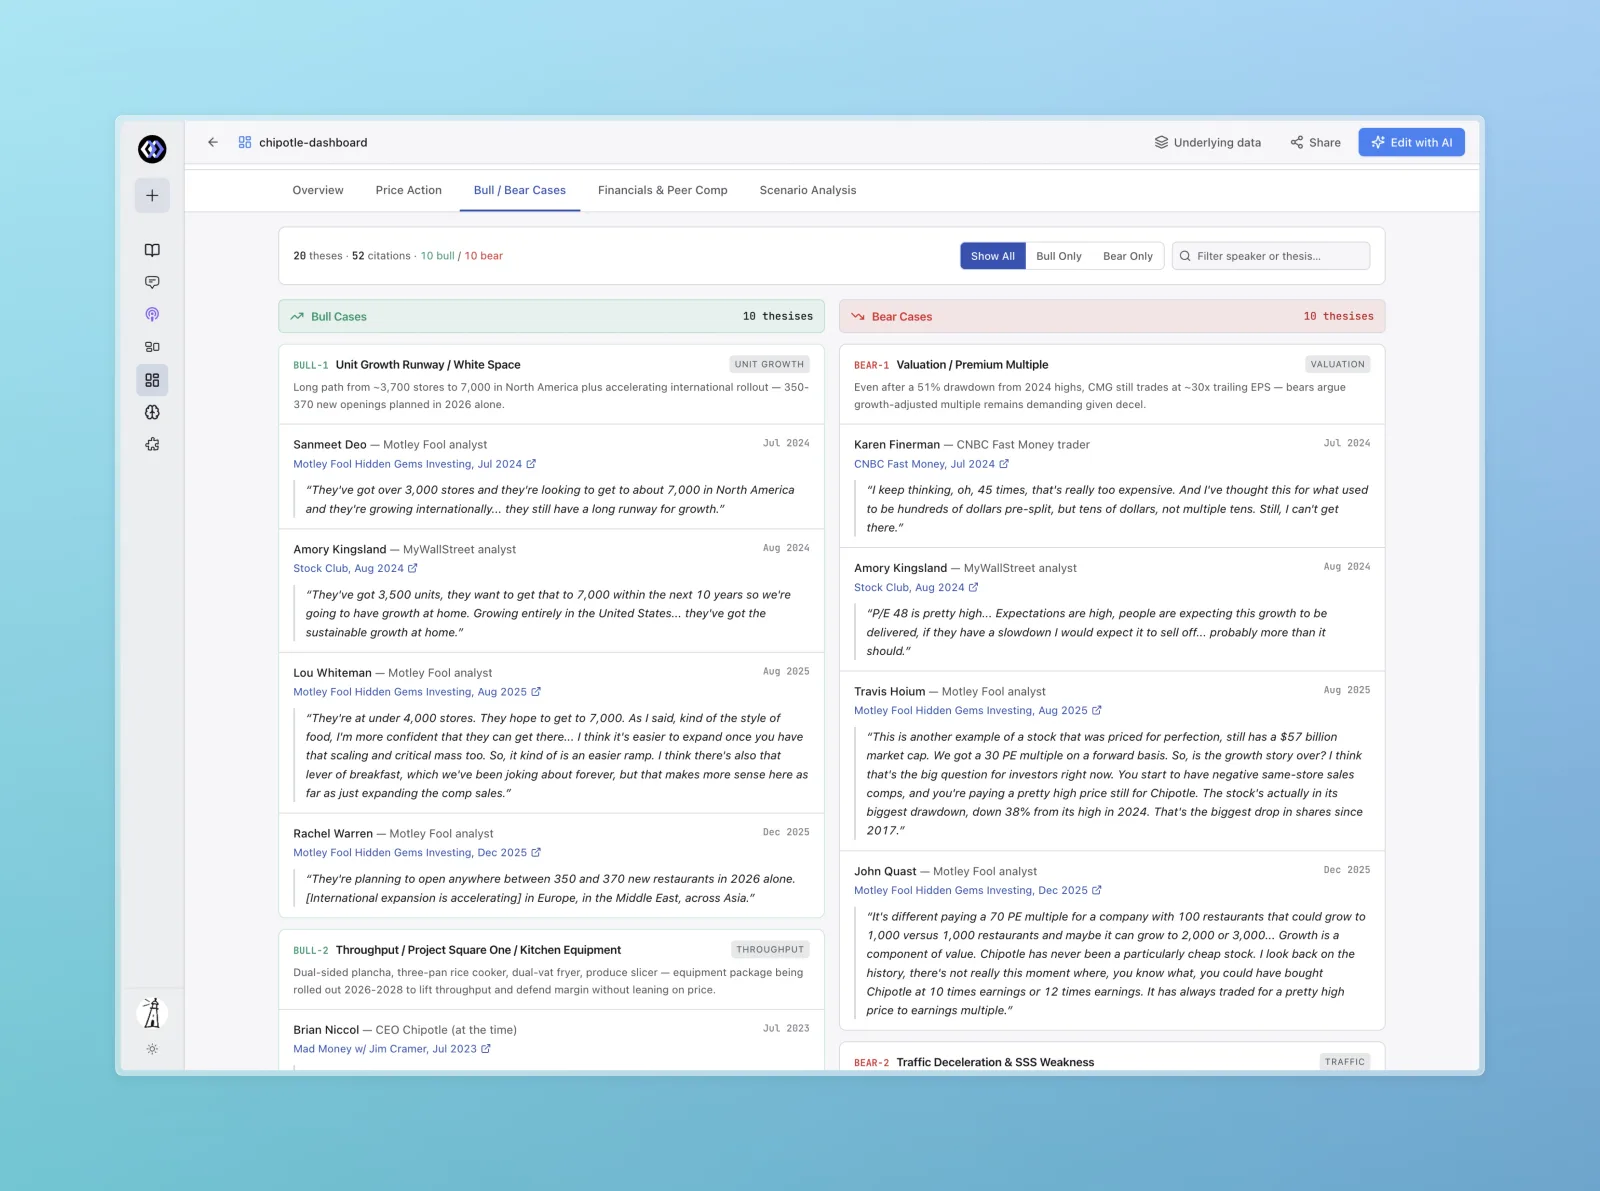Viewport: 1600px width, 1191px height.
Task: Click the Bull Cases column header
Action: pyautogui.click(x=551, y=316)
